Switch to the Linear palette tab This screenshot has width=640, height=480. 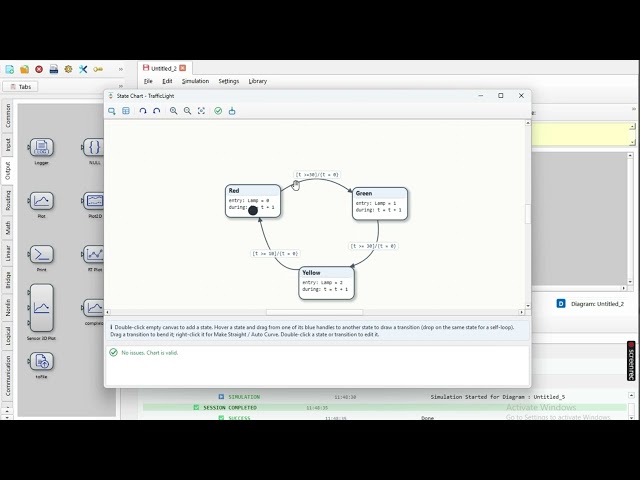point(8,253)
